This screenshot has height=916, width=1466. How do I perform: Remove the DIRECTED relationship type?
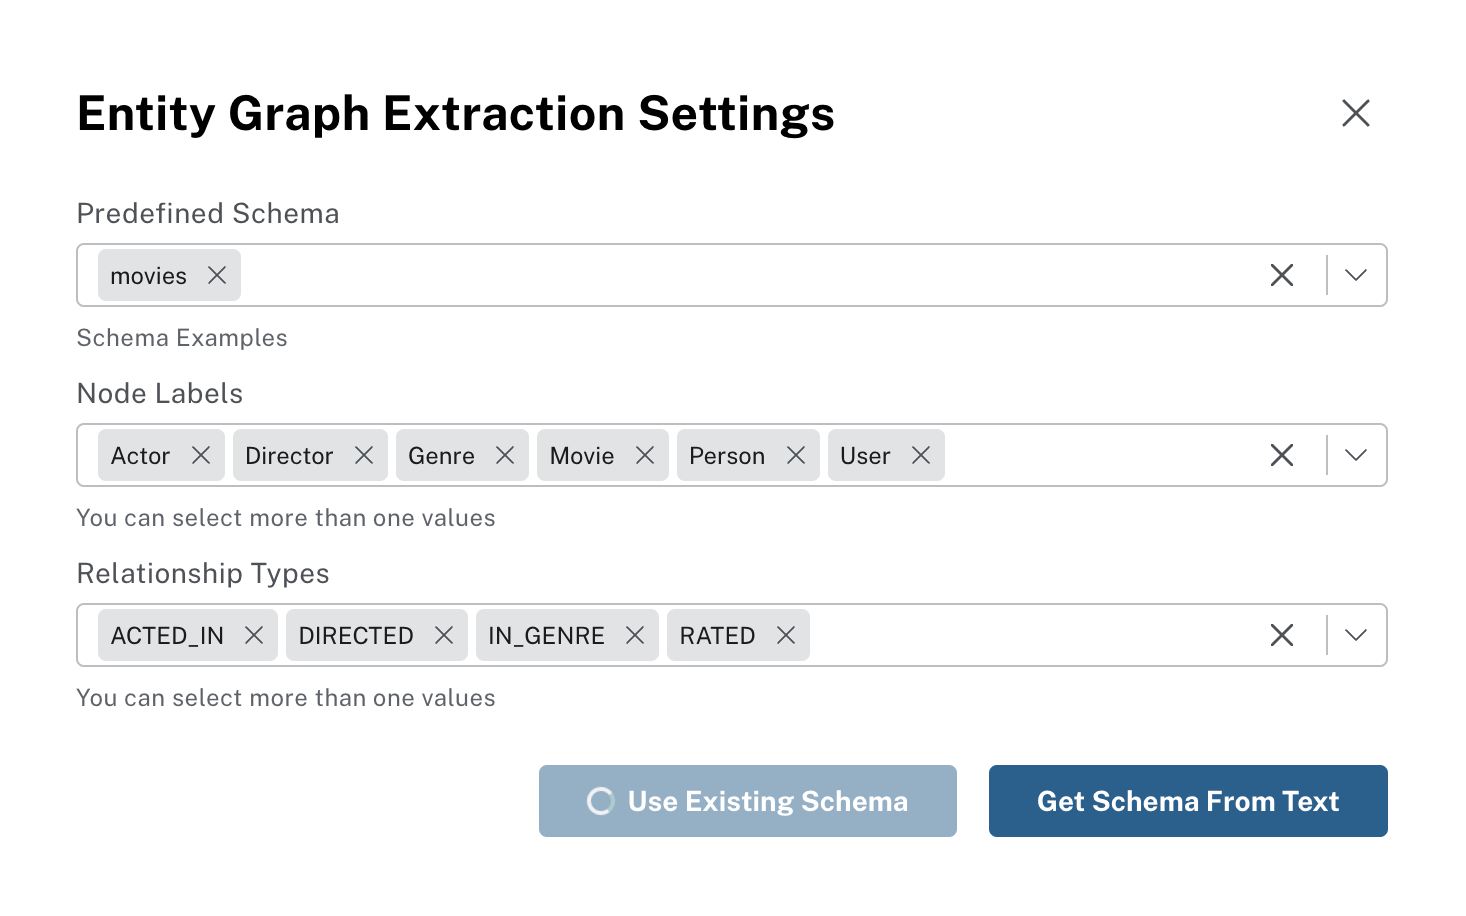pos(444,635)
